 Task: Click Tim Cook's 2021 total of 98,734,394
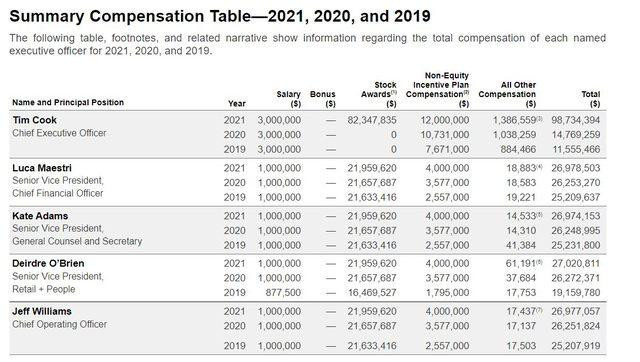[x=576, y=120]
